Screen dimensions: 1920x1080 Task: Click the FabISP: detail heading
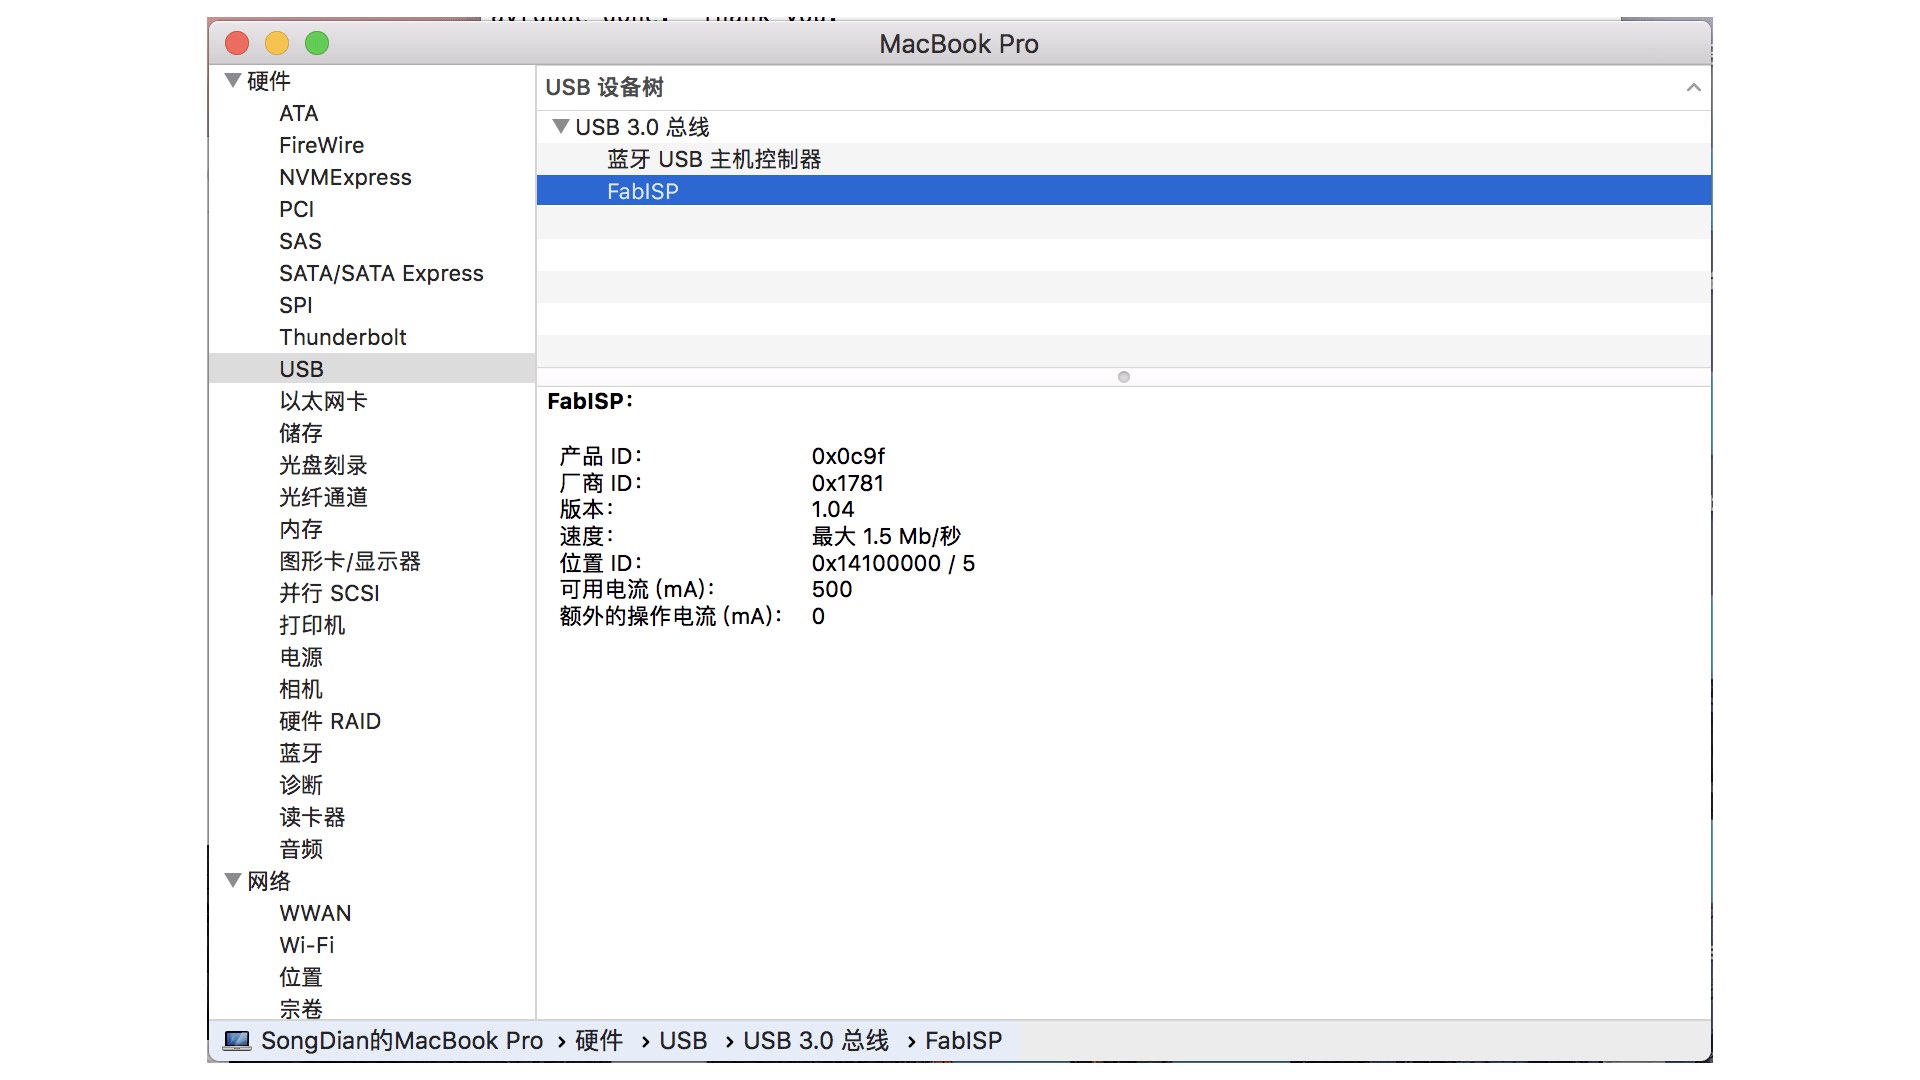pos(590,402)
